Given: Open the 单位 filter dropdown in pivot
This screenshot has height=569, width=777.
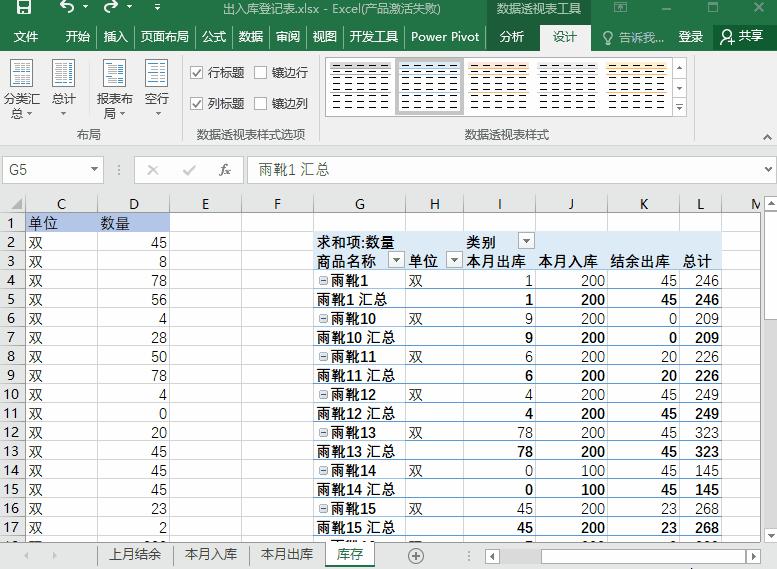Looking at the screenshot, I should [454, 260].
